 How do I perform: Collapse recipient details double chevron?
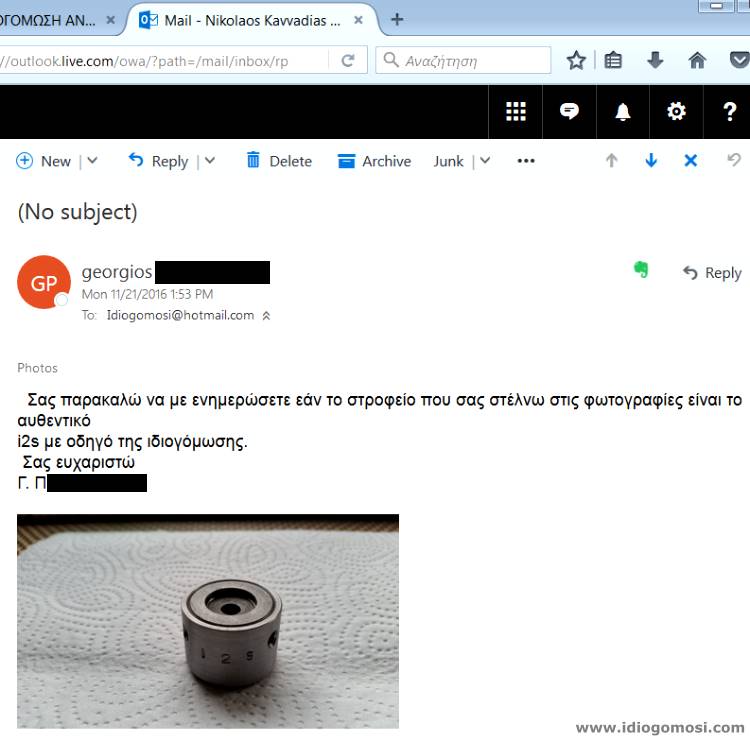point(266,316)
